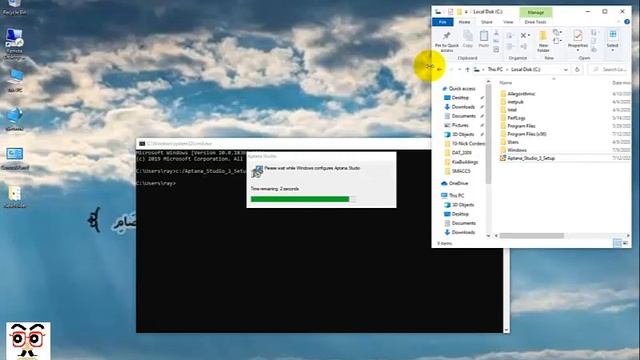Open the Delete dropdown arrow in ribbon
The width and height of the screenshot is (640, 360).
click(529, 36)
